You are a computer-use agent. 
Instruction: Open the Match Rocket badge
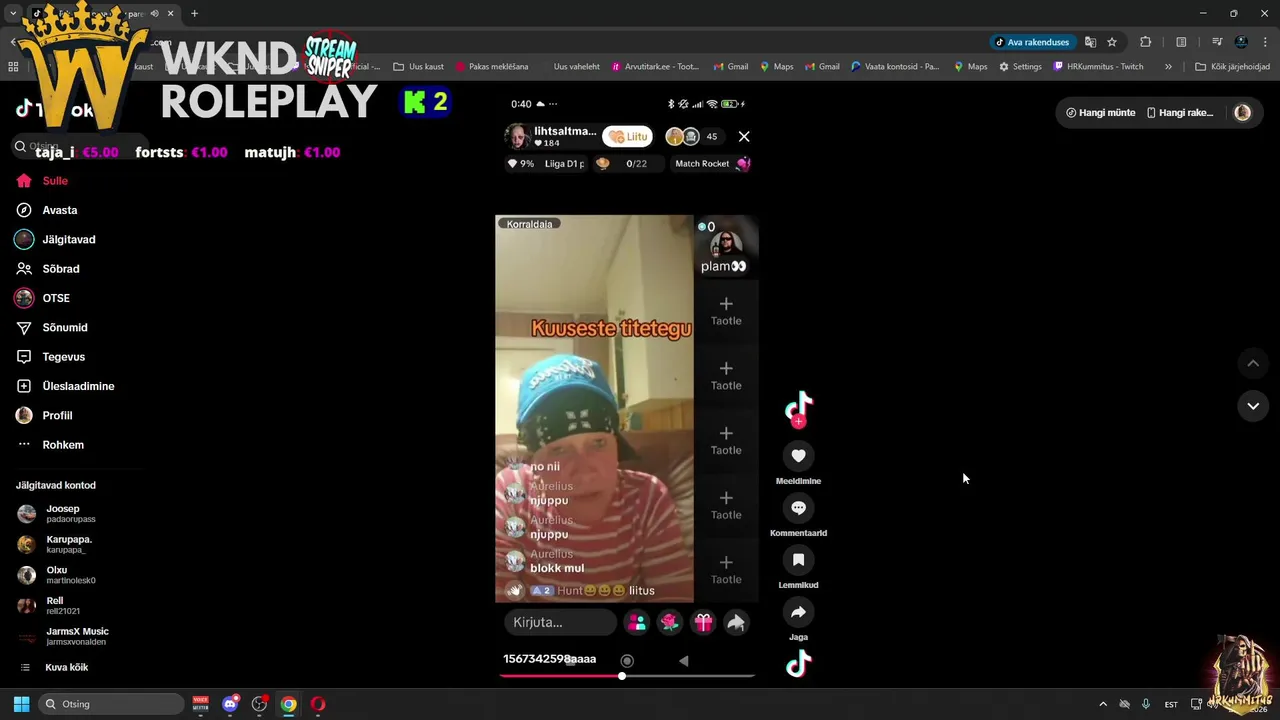tap(711, 163)
